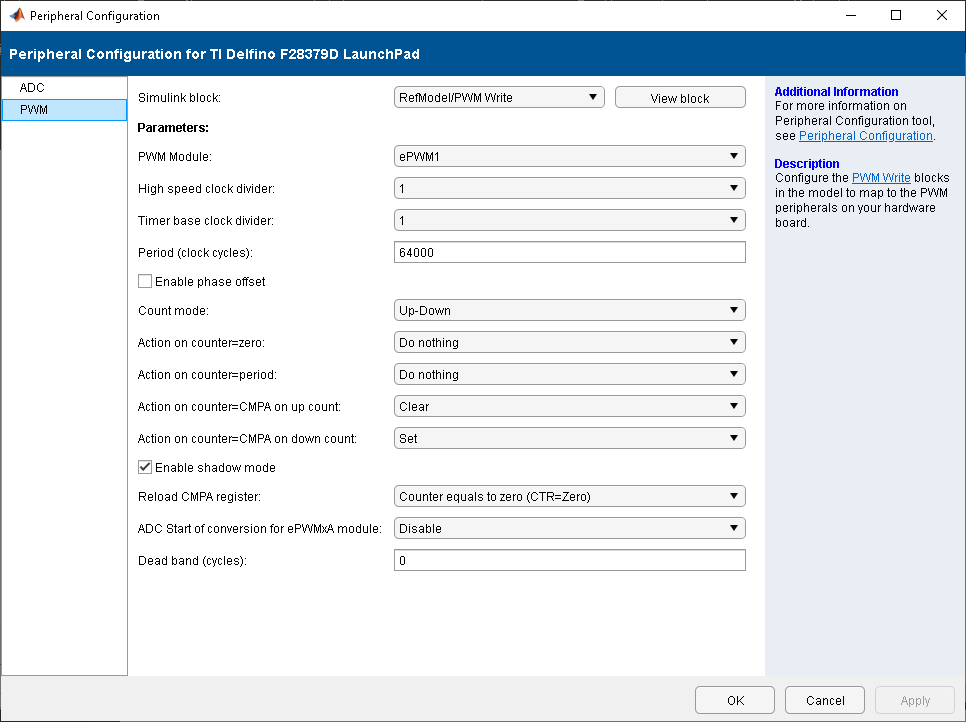Screen dimensions: 966x722
Task: Click the Period clock cycles field
Action: 570,252
